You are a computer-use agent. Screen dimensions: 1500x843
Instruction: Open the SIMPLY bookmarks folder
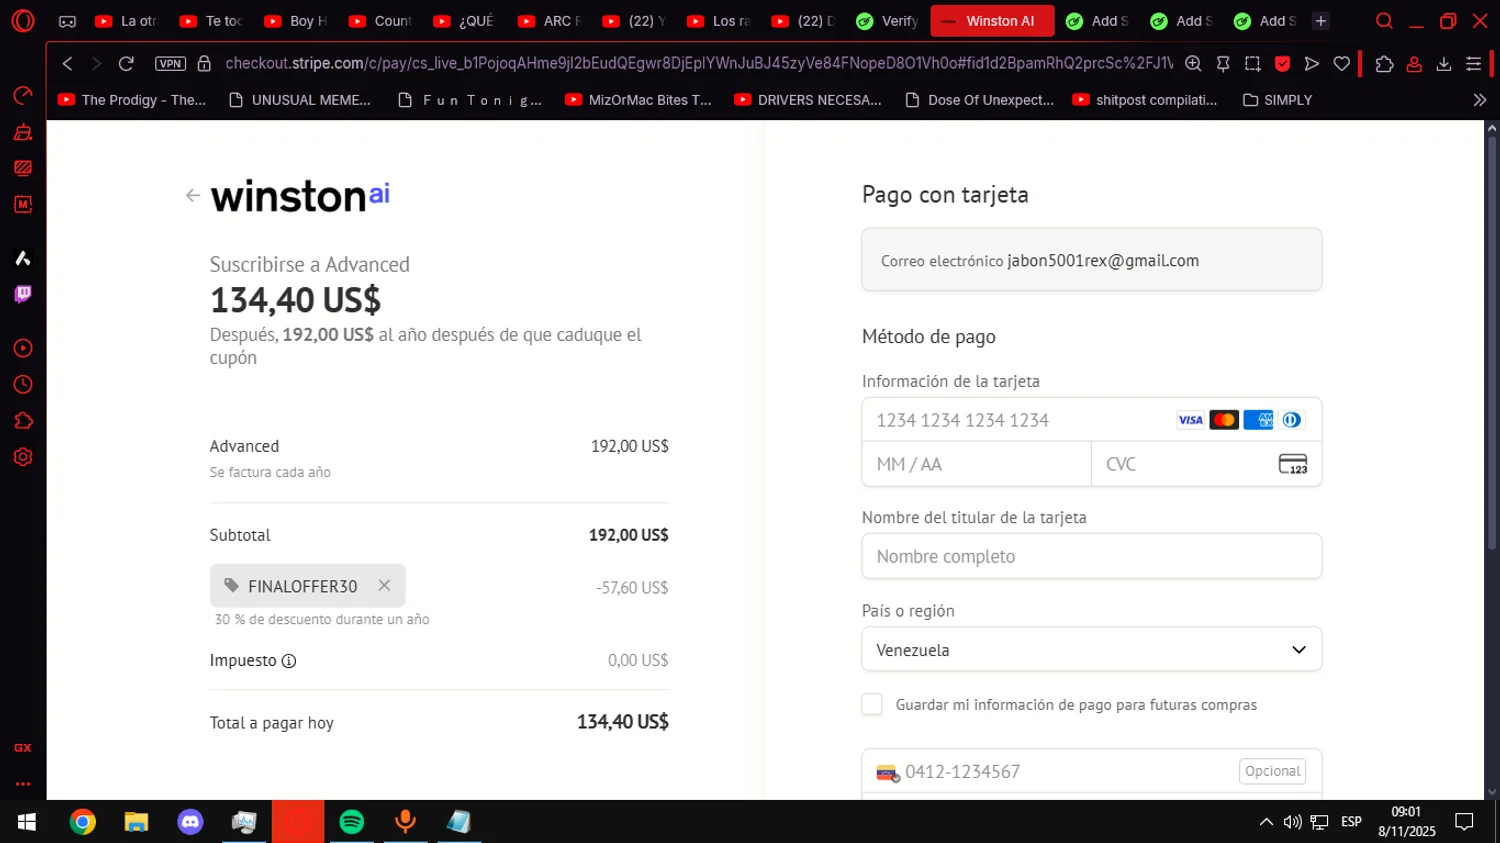1277,100
